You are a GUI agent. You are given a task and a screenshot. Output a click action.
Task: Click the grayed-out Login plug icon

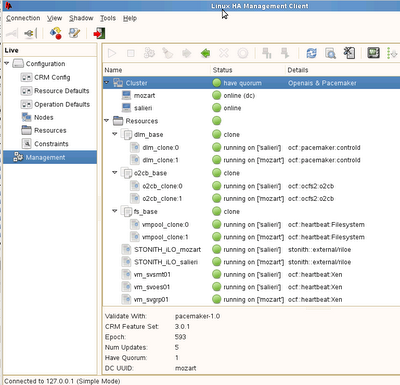click(x=12, y=33)
